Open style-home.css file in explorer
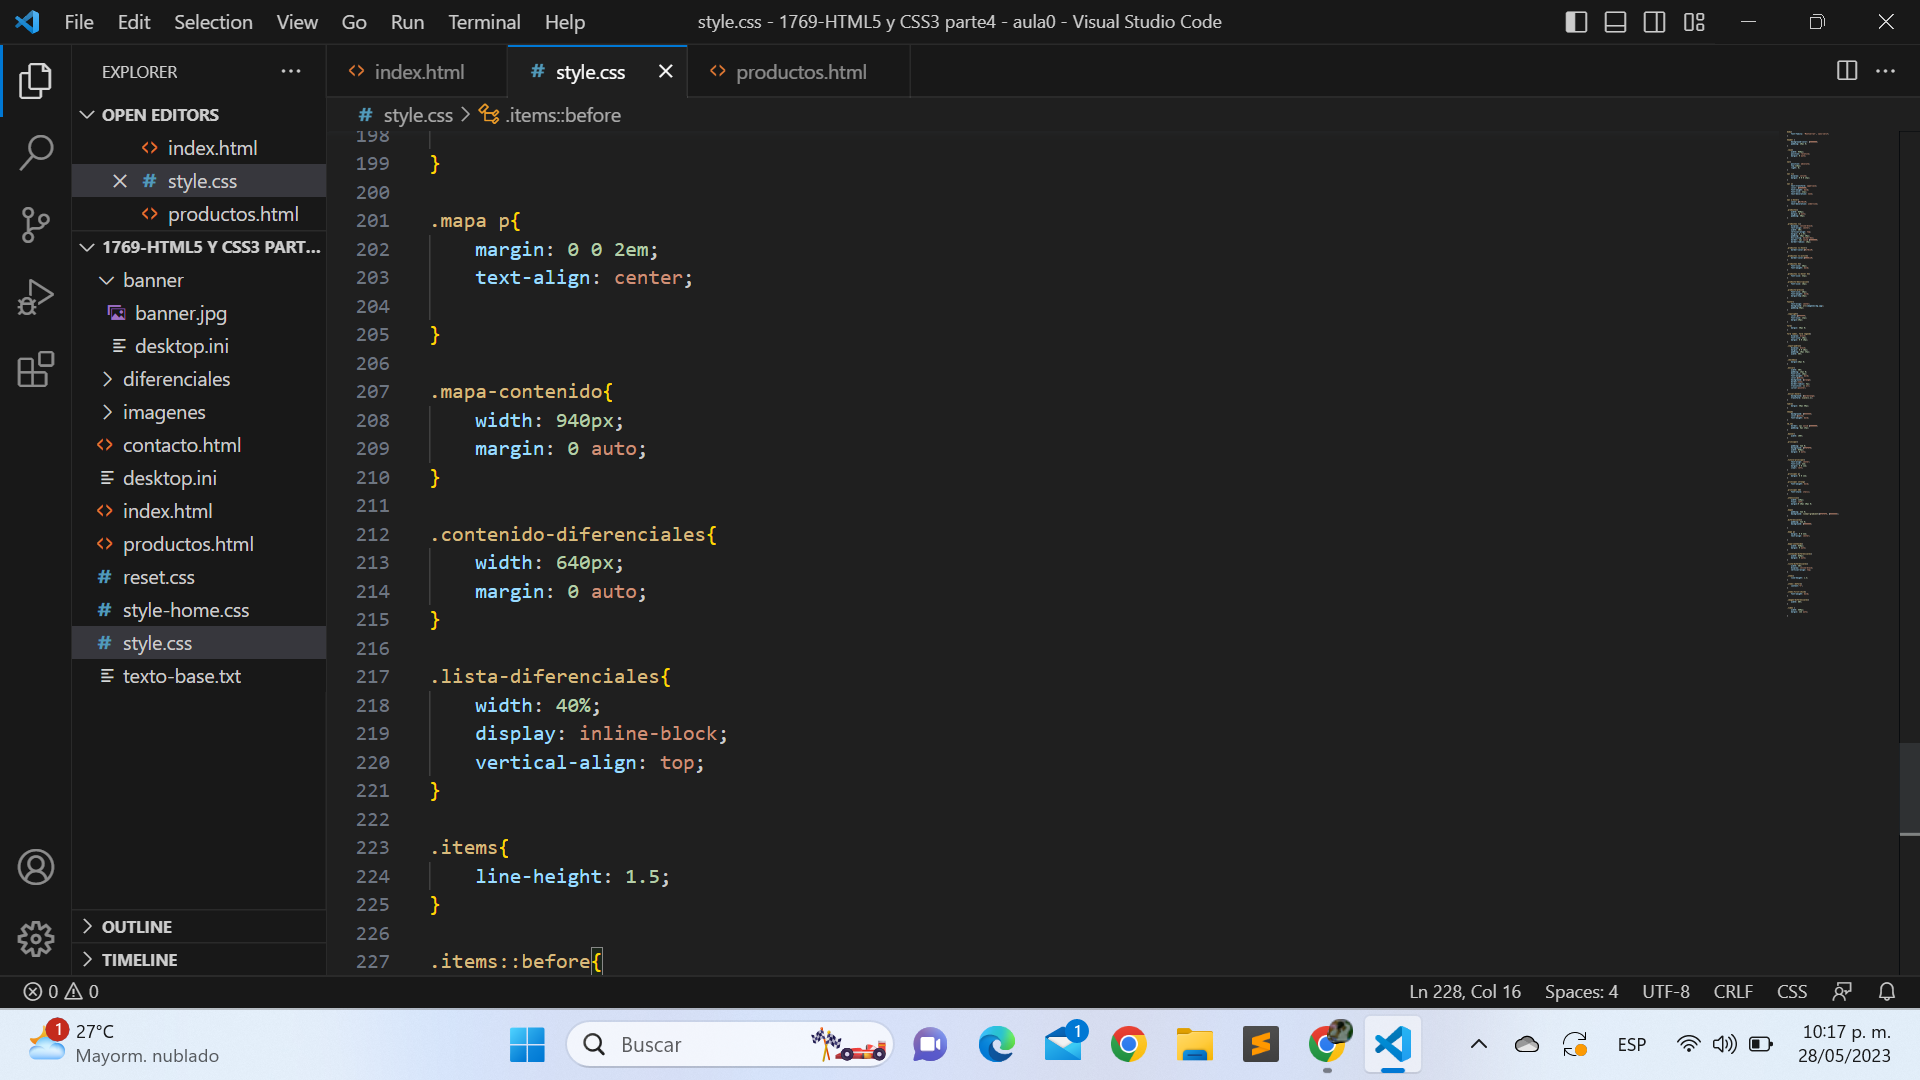This screenshot has width=1920, height=1080. (186, 610)
